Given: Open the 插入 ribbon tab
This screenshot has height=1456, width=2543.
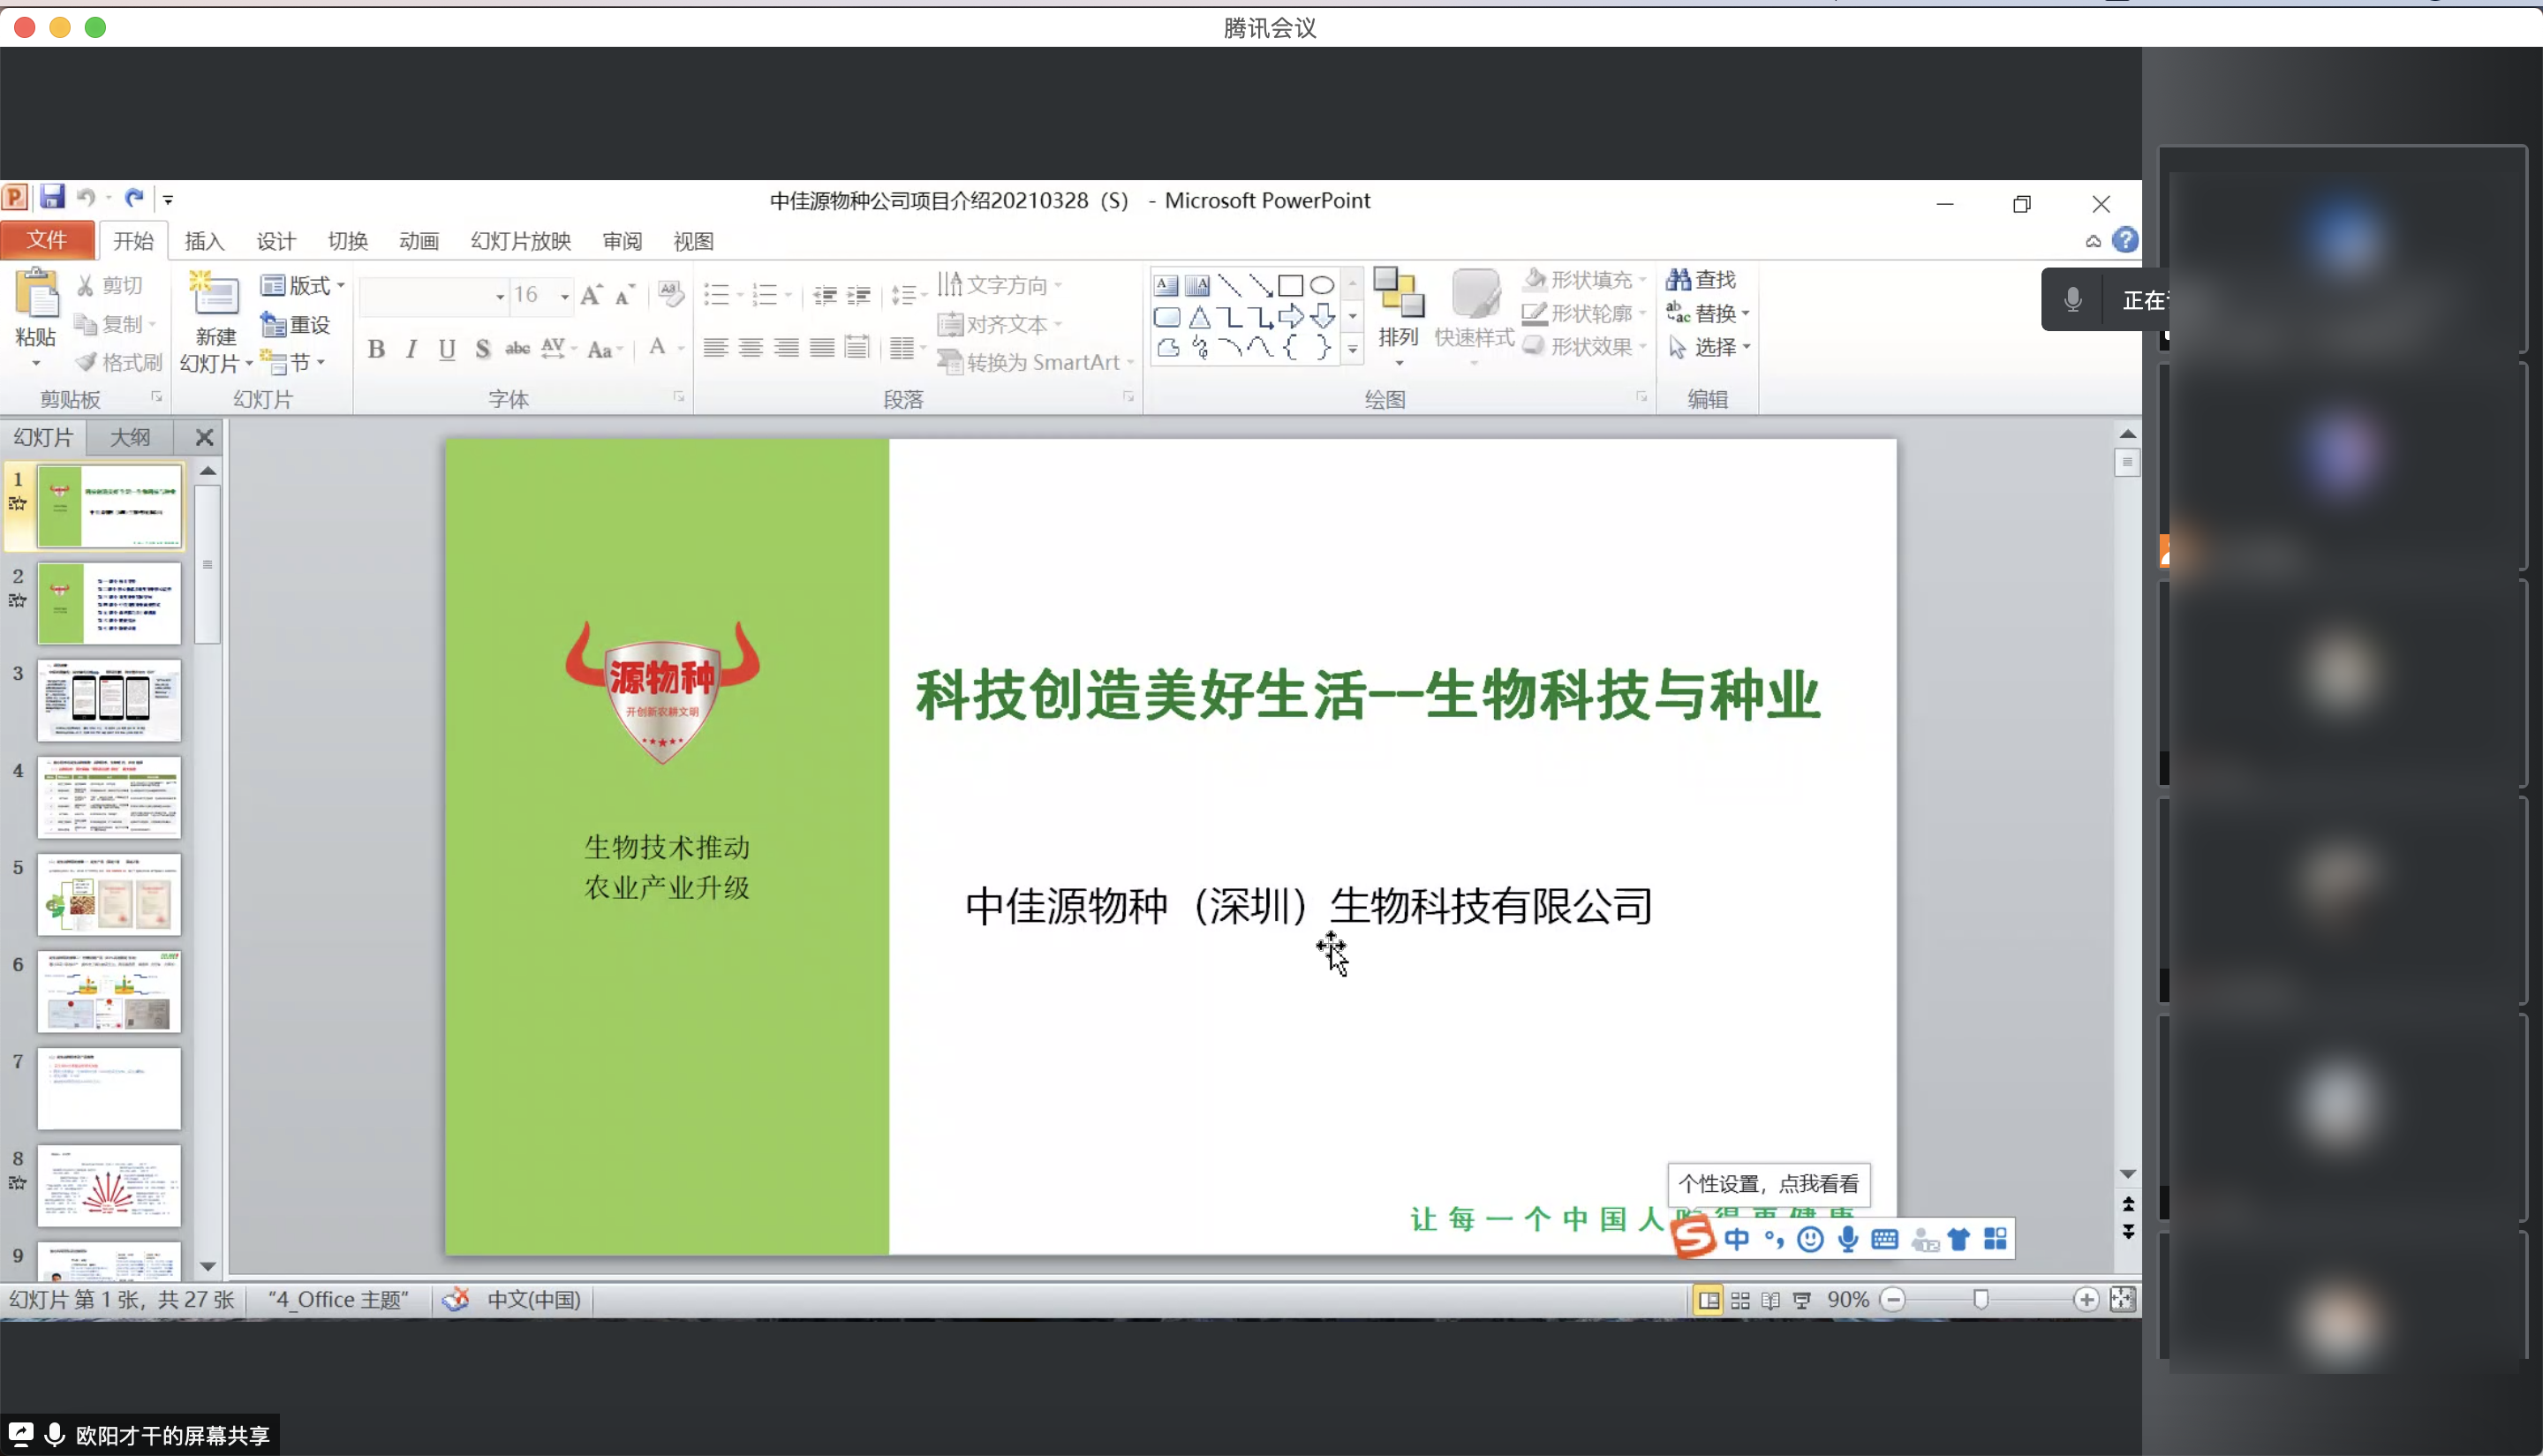Looking at the screenshot, I should click(204, 241).
